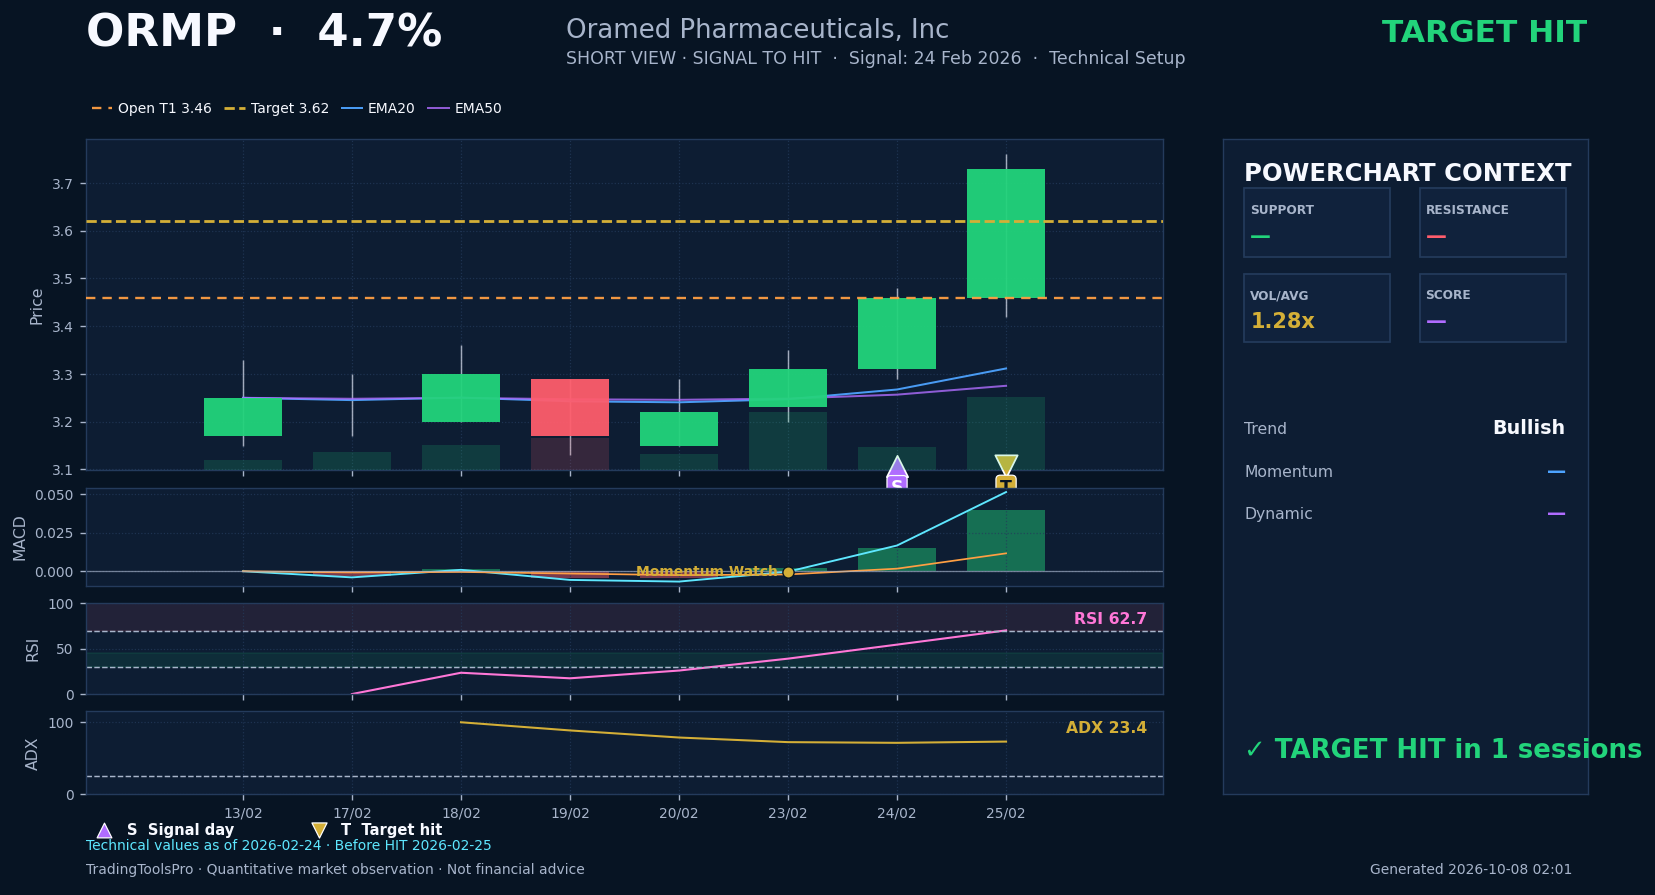This screenshot has height=895, width=1655.
Task: Click the yellow Target hit legend triangle
Action: click(x=319, y=830)
